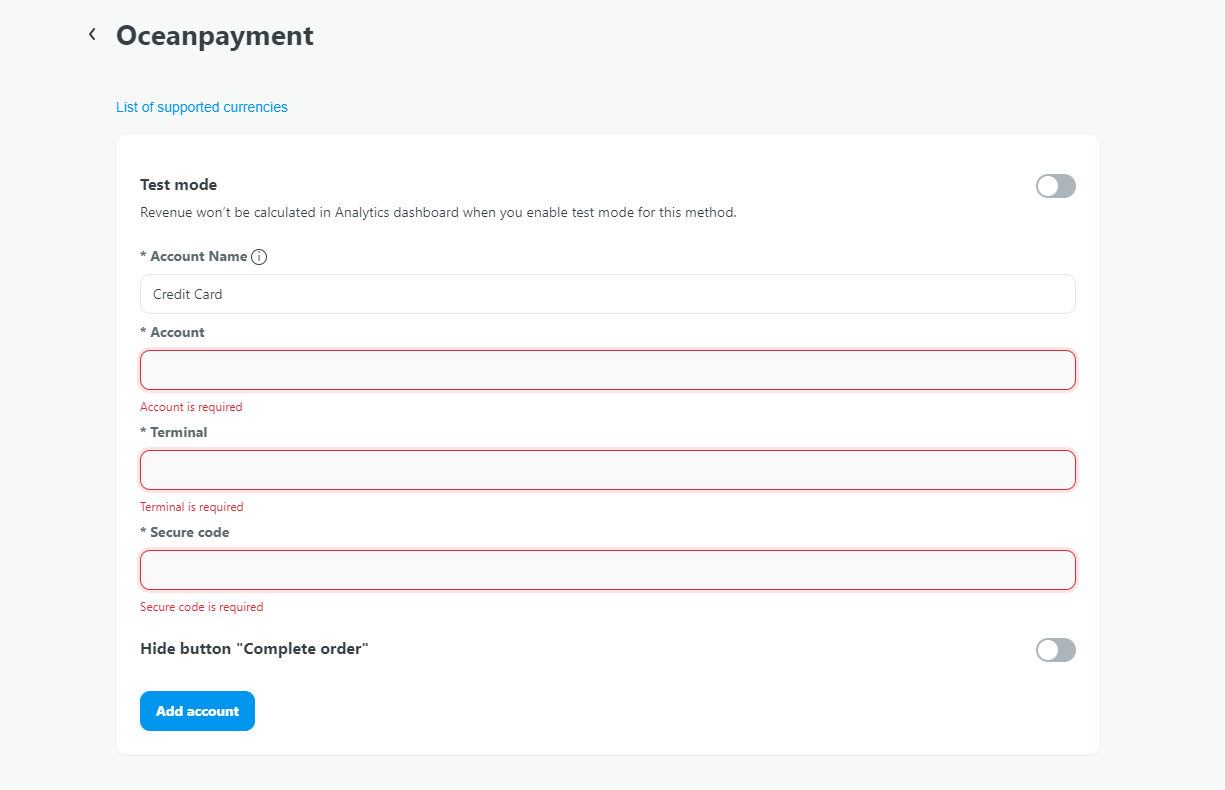Click the "Account is required" error message

click(x=191, y=407)
